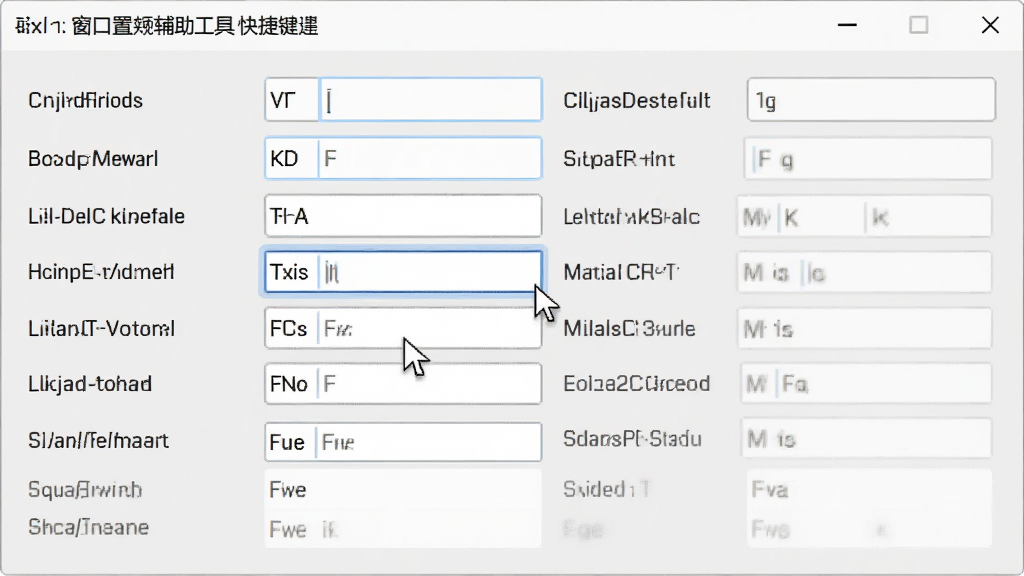Click the FNo field beside Llkjad-tohad
Screen dimensions: 1024x576
pos(403,383)
